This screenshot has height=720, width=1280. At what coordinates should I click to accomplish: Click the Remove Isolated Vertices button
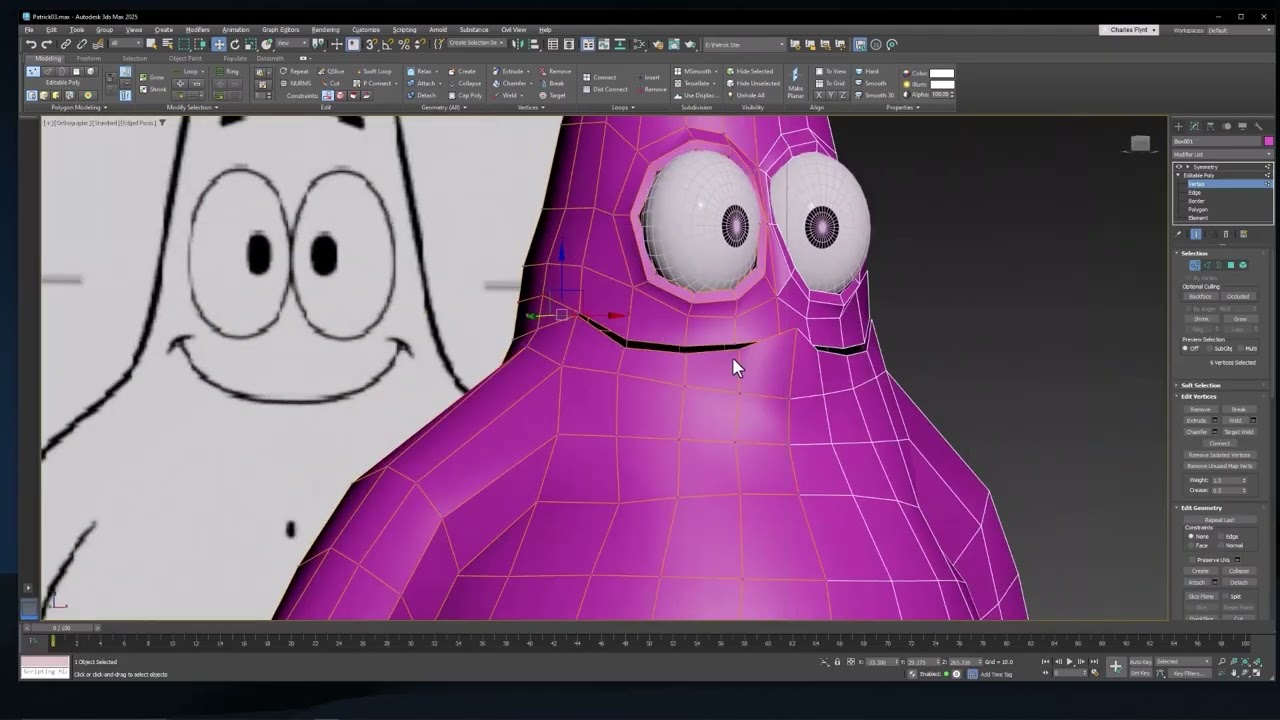point(1220,455)
